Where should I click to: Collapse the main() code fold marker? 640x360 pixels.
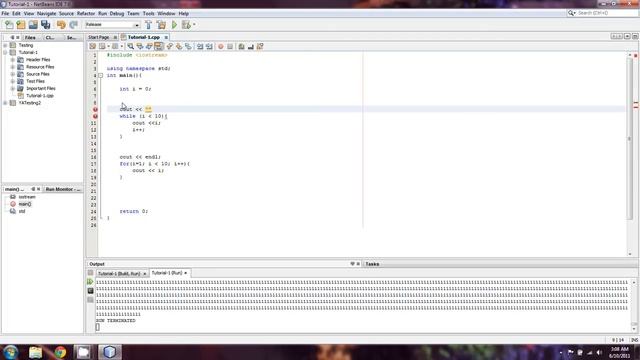(x=100, y=76)
